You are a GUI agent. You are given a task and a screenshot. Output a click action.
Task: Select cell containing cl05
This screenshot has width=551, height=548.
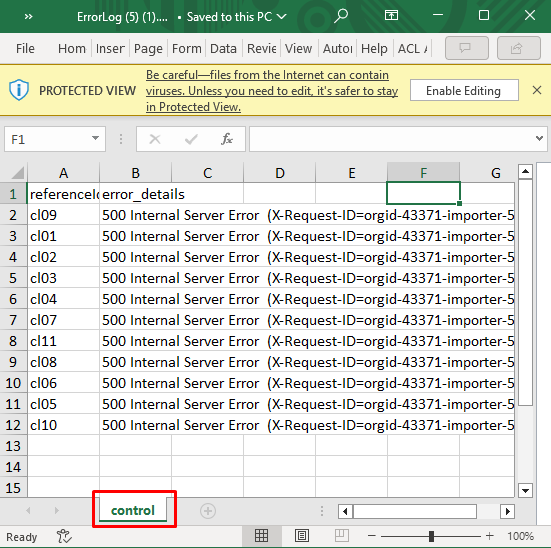tap(63, 404)
